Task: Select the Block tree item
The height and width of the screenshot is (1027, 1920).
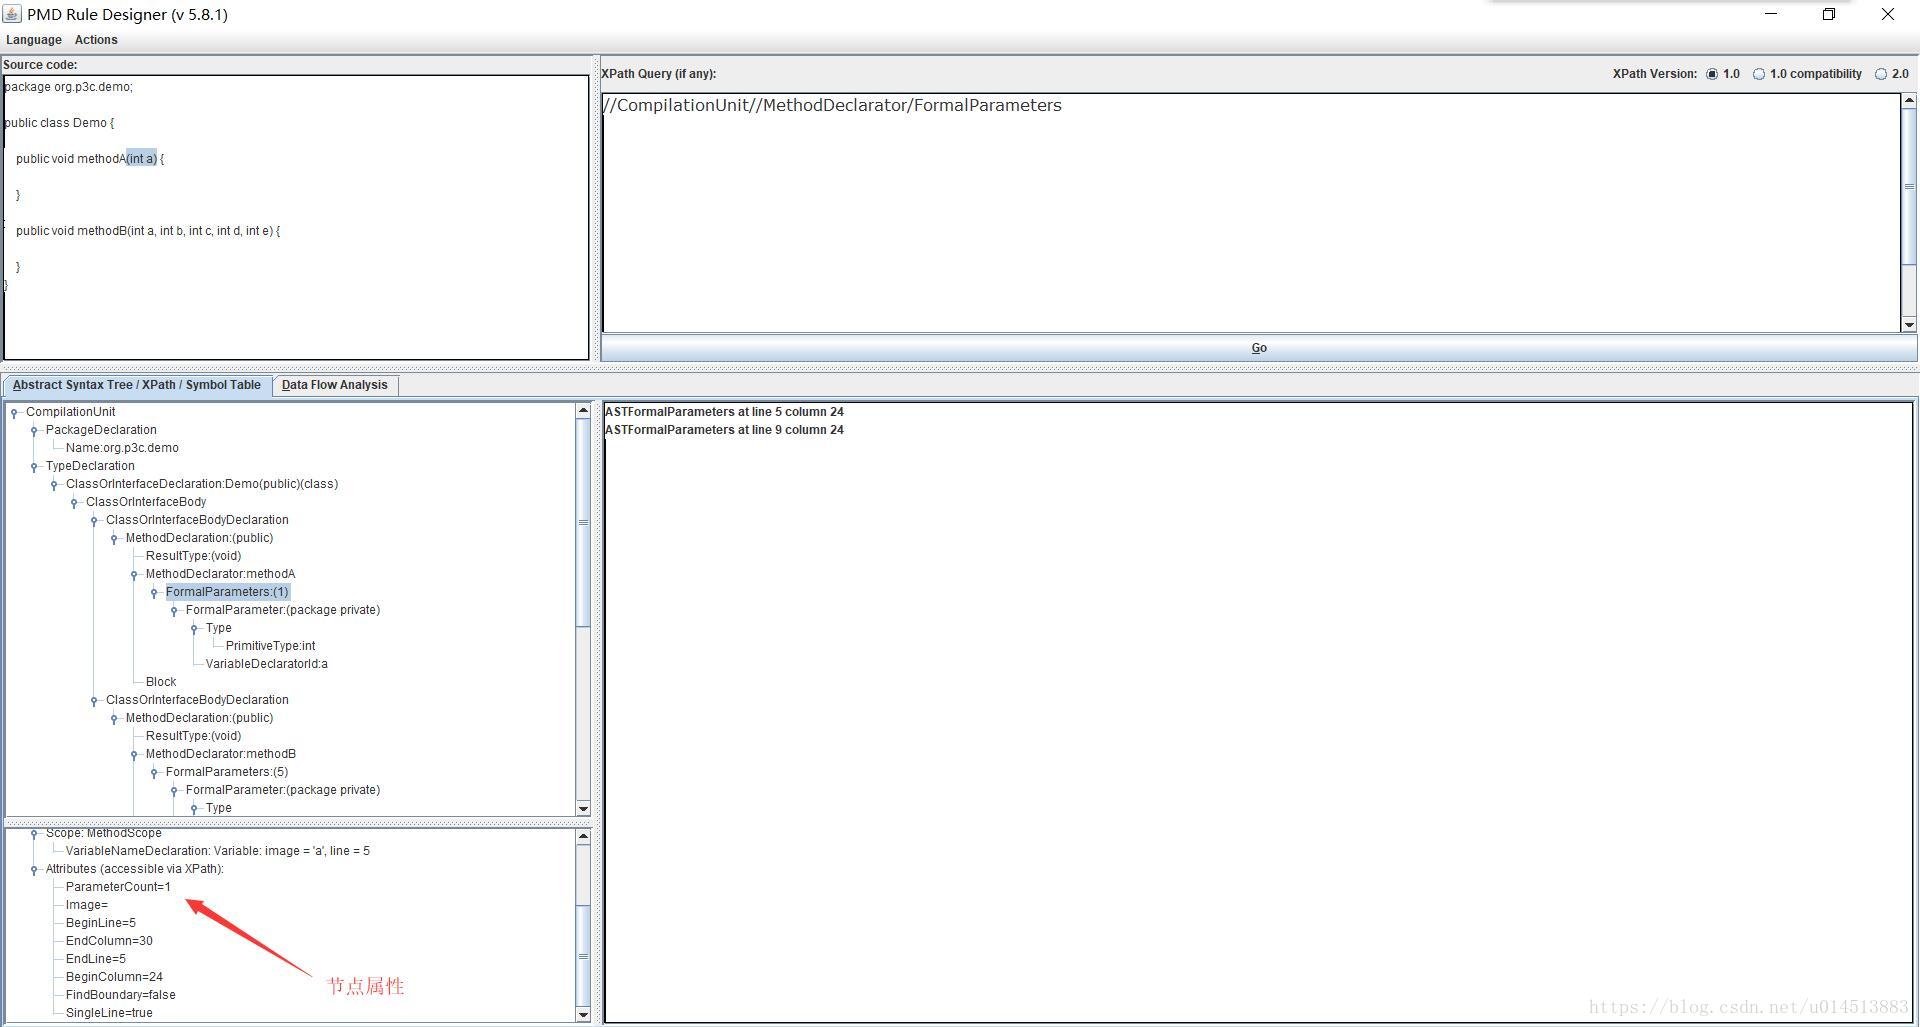Action: (x=161, y=682)
